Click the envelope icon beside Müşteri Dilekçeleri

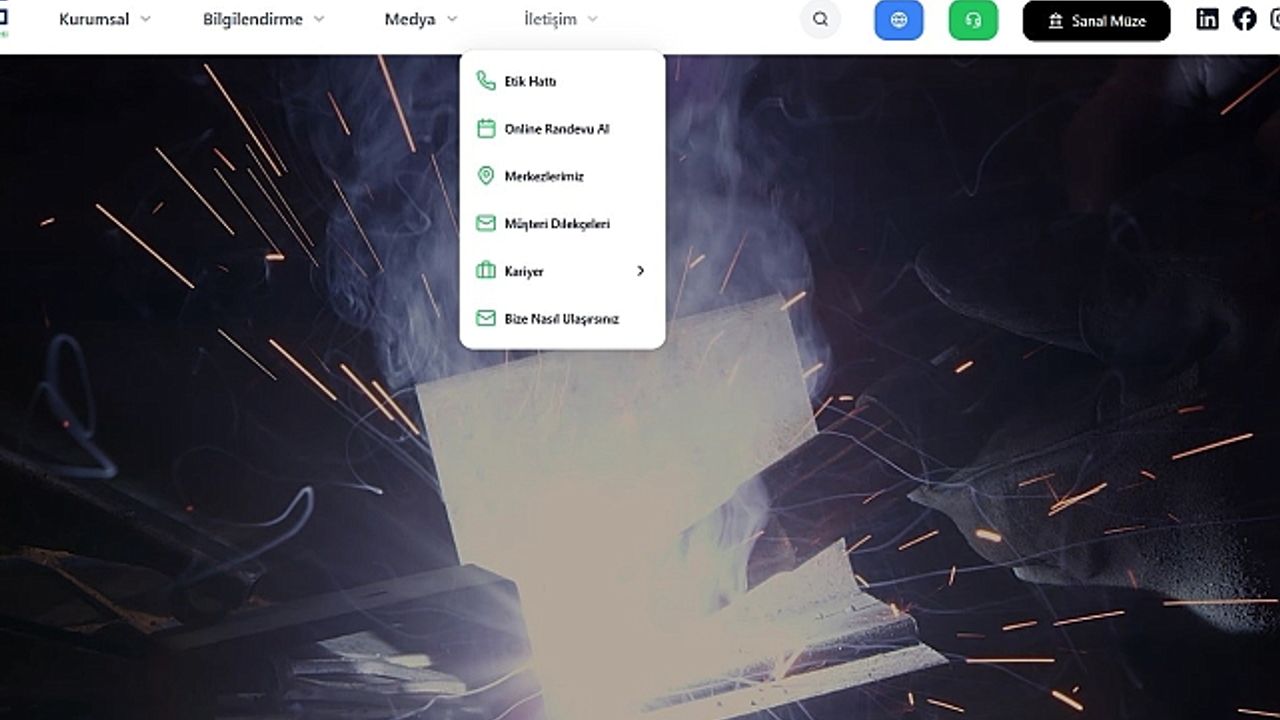click(x=486, y=224)
